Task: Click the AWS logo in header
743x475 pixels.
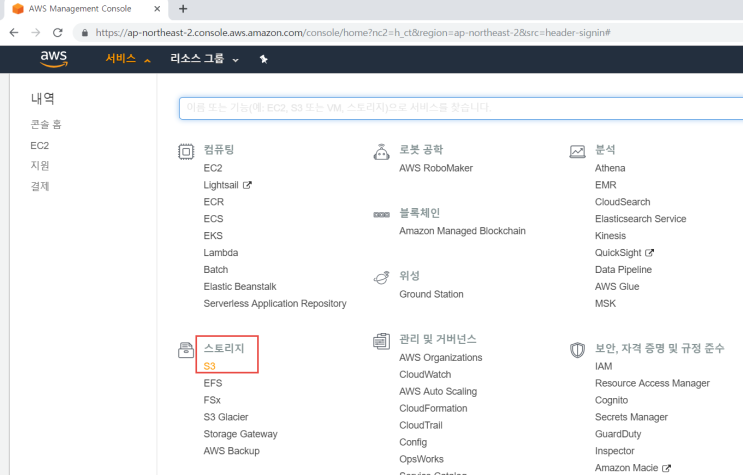Action: pos(54,59)
